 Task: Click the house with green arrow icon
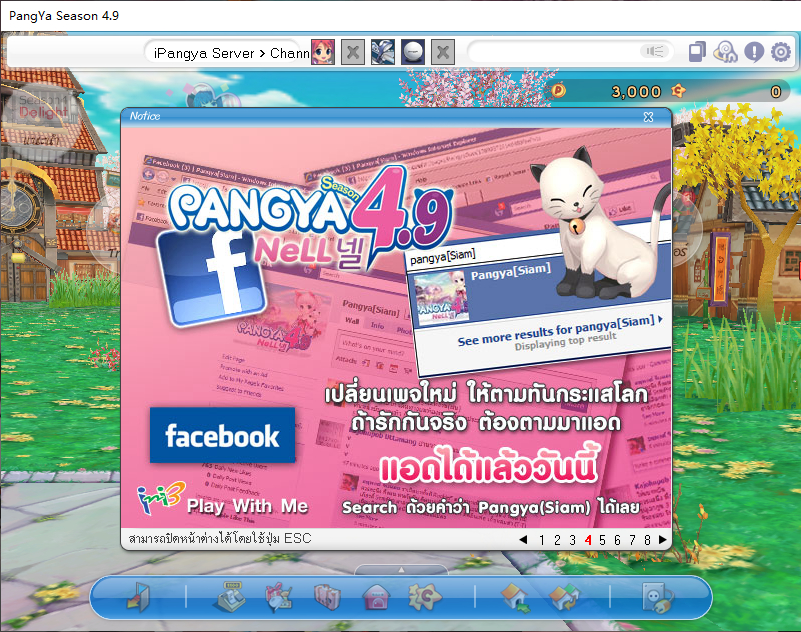pos(515,597)
